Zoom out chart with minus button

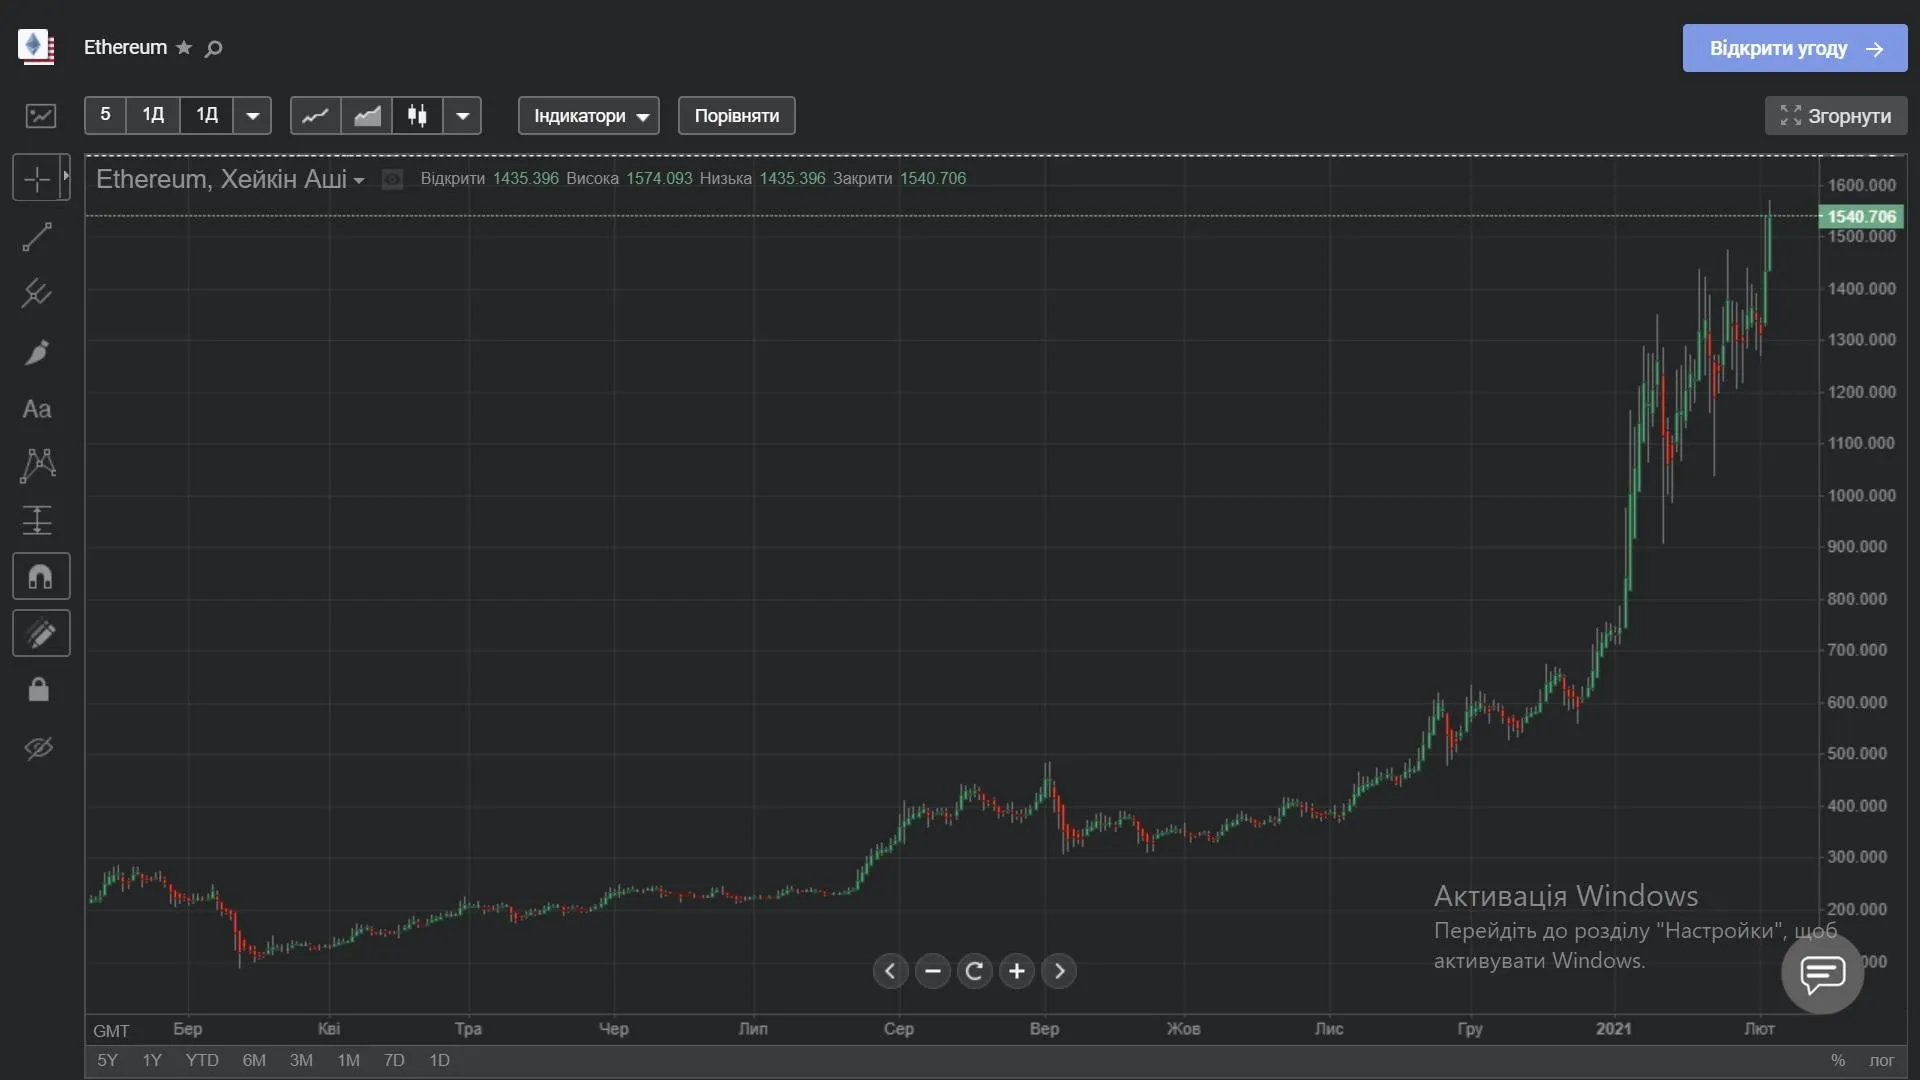933,971
